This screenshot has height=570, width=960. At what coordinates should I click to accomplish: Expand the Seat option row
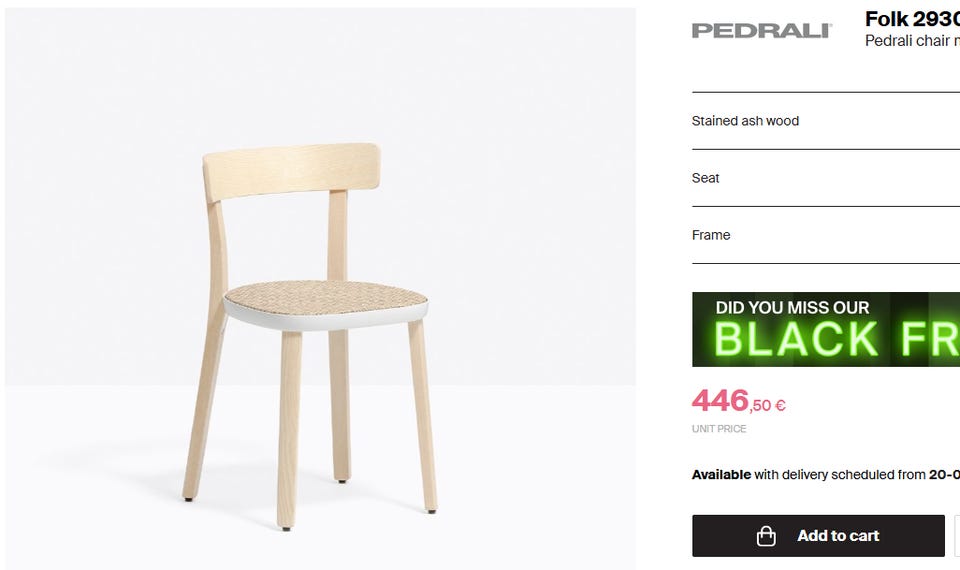tap(826, 178)
